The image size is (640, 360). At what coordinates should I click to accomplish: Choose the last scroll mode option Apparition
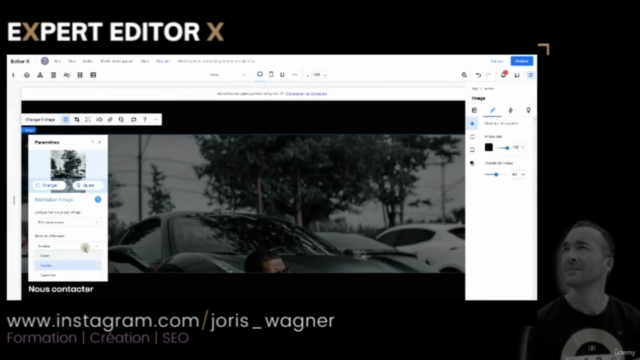[68, 275]
